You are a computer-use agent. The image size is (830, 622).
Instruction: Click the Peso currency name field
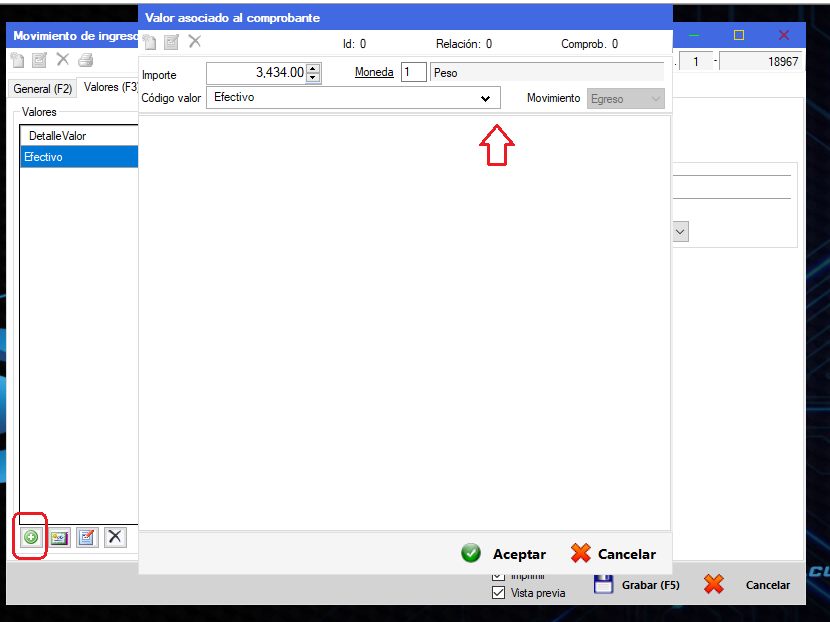click(547, 73)
